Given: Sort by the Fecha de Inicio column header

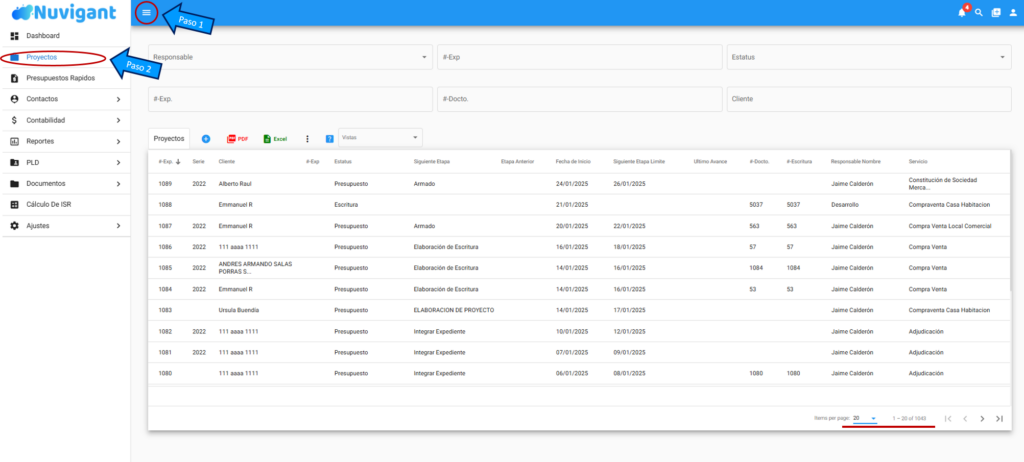Looking at the screenshot, I should 573,161.
